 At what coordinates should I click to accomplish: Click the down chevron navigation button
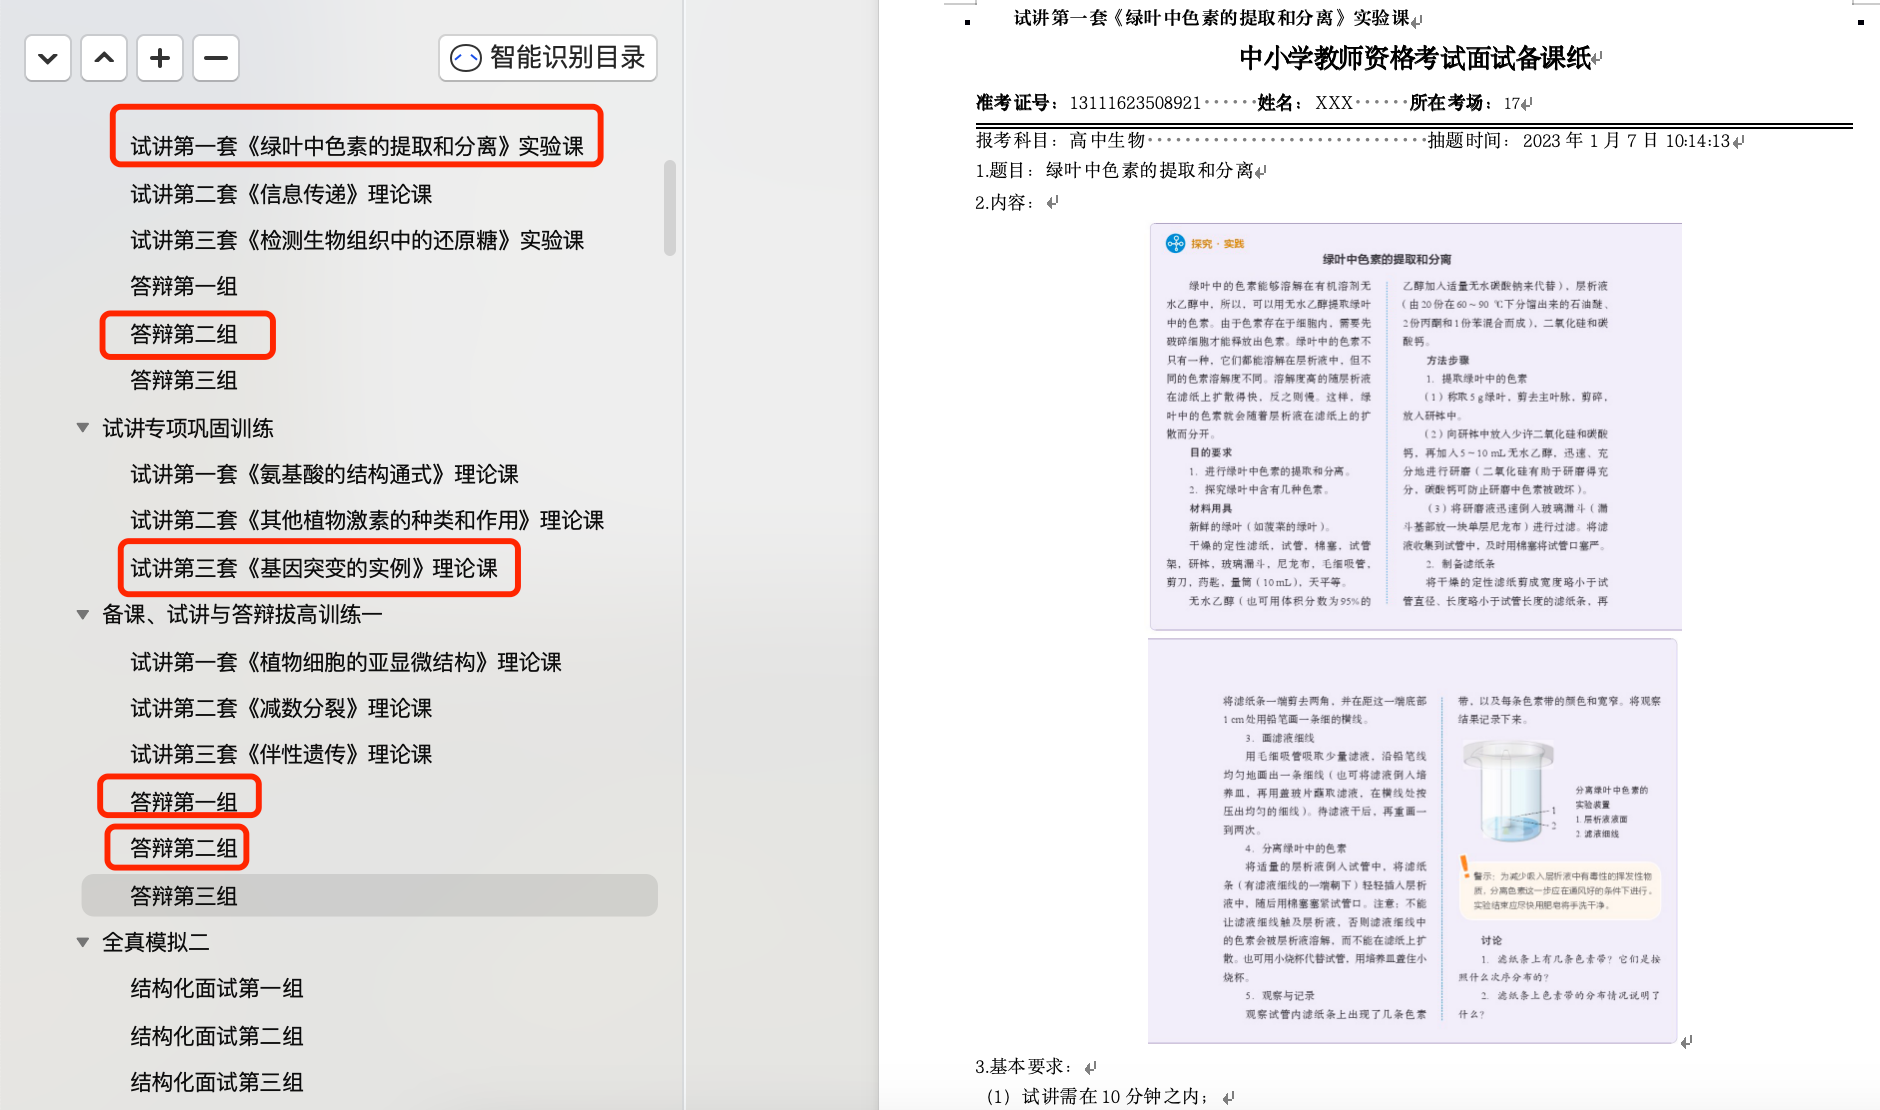click(x=48, y=58)
